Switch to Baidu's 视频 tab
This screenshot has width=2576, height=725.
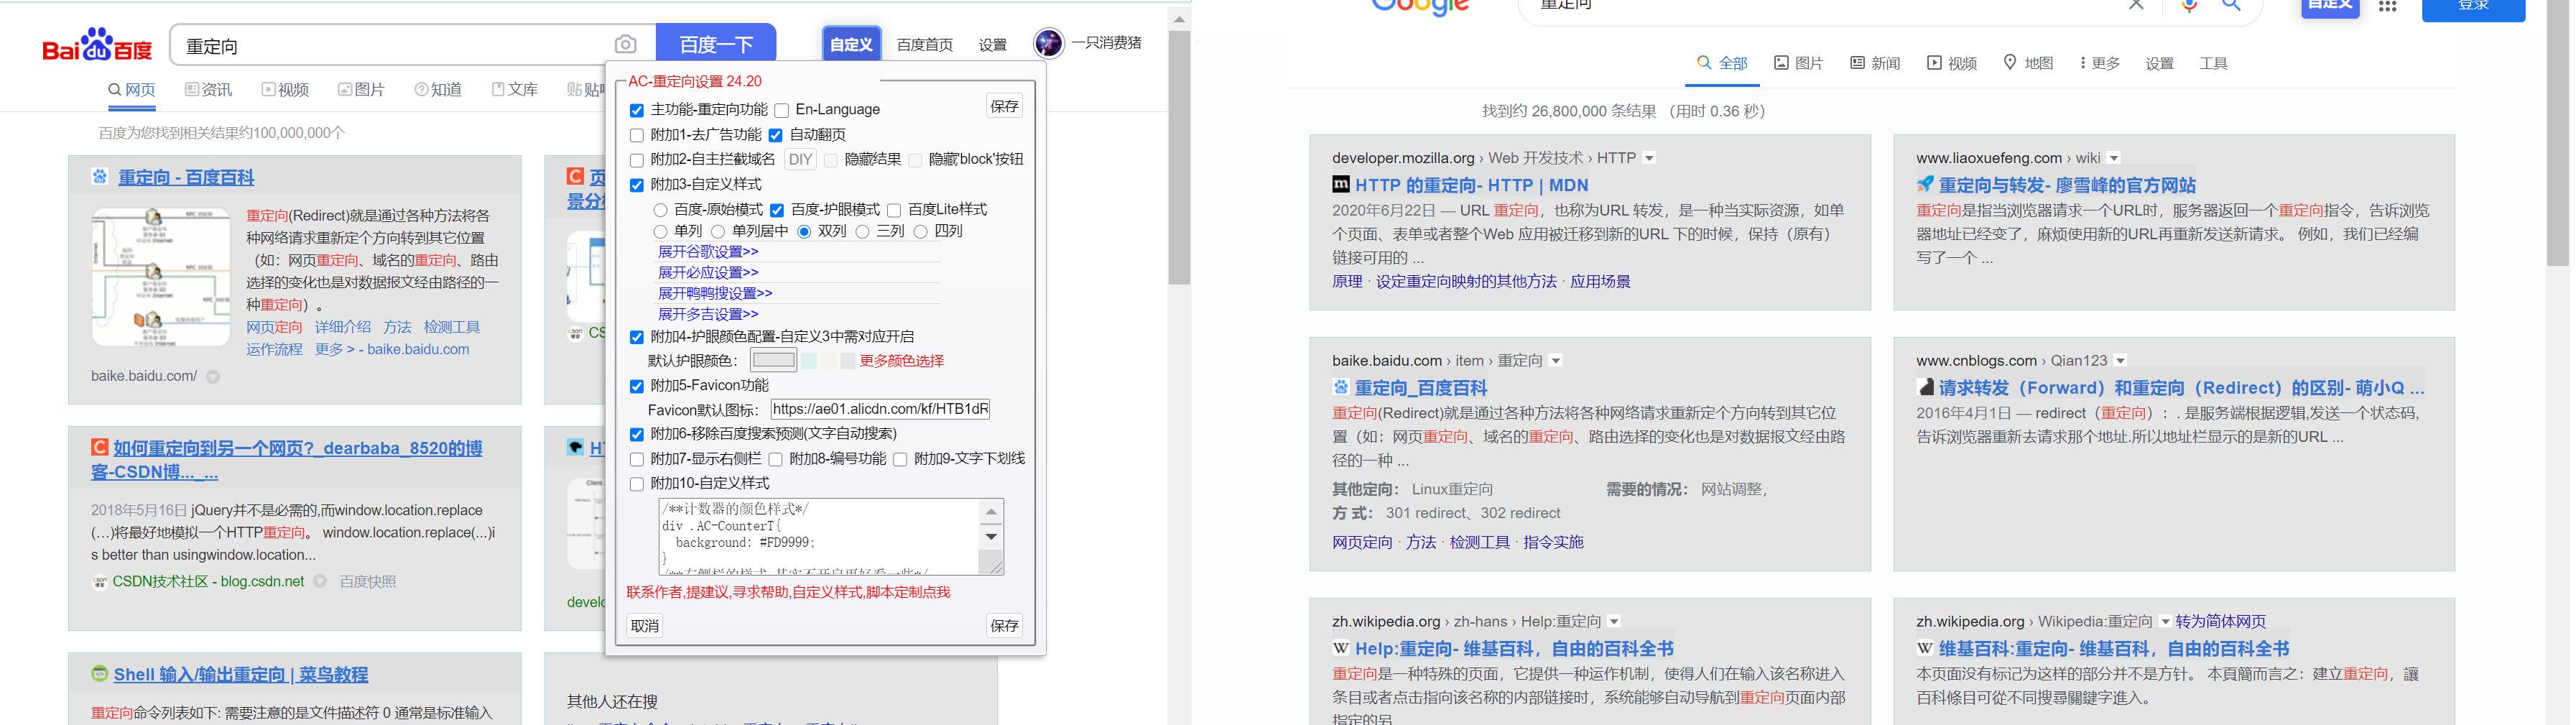(286, 89)
